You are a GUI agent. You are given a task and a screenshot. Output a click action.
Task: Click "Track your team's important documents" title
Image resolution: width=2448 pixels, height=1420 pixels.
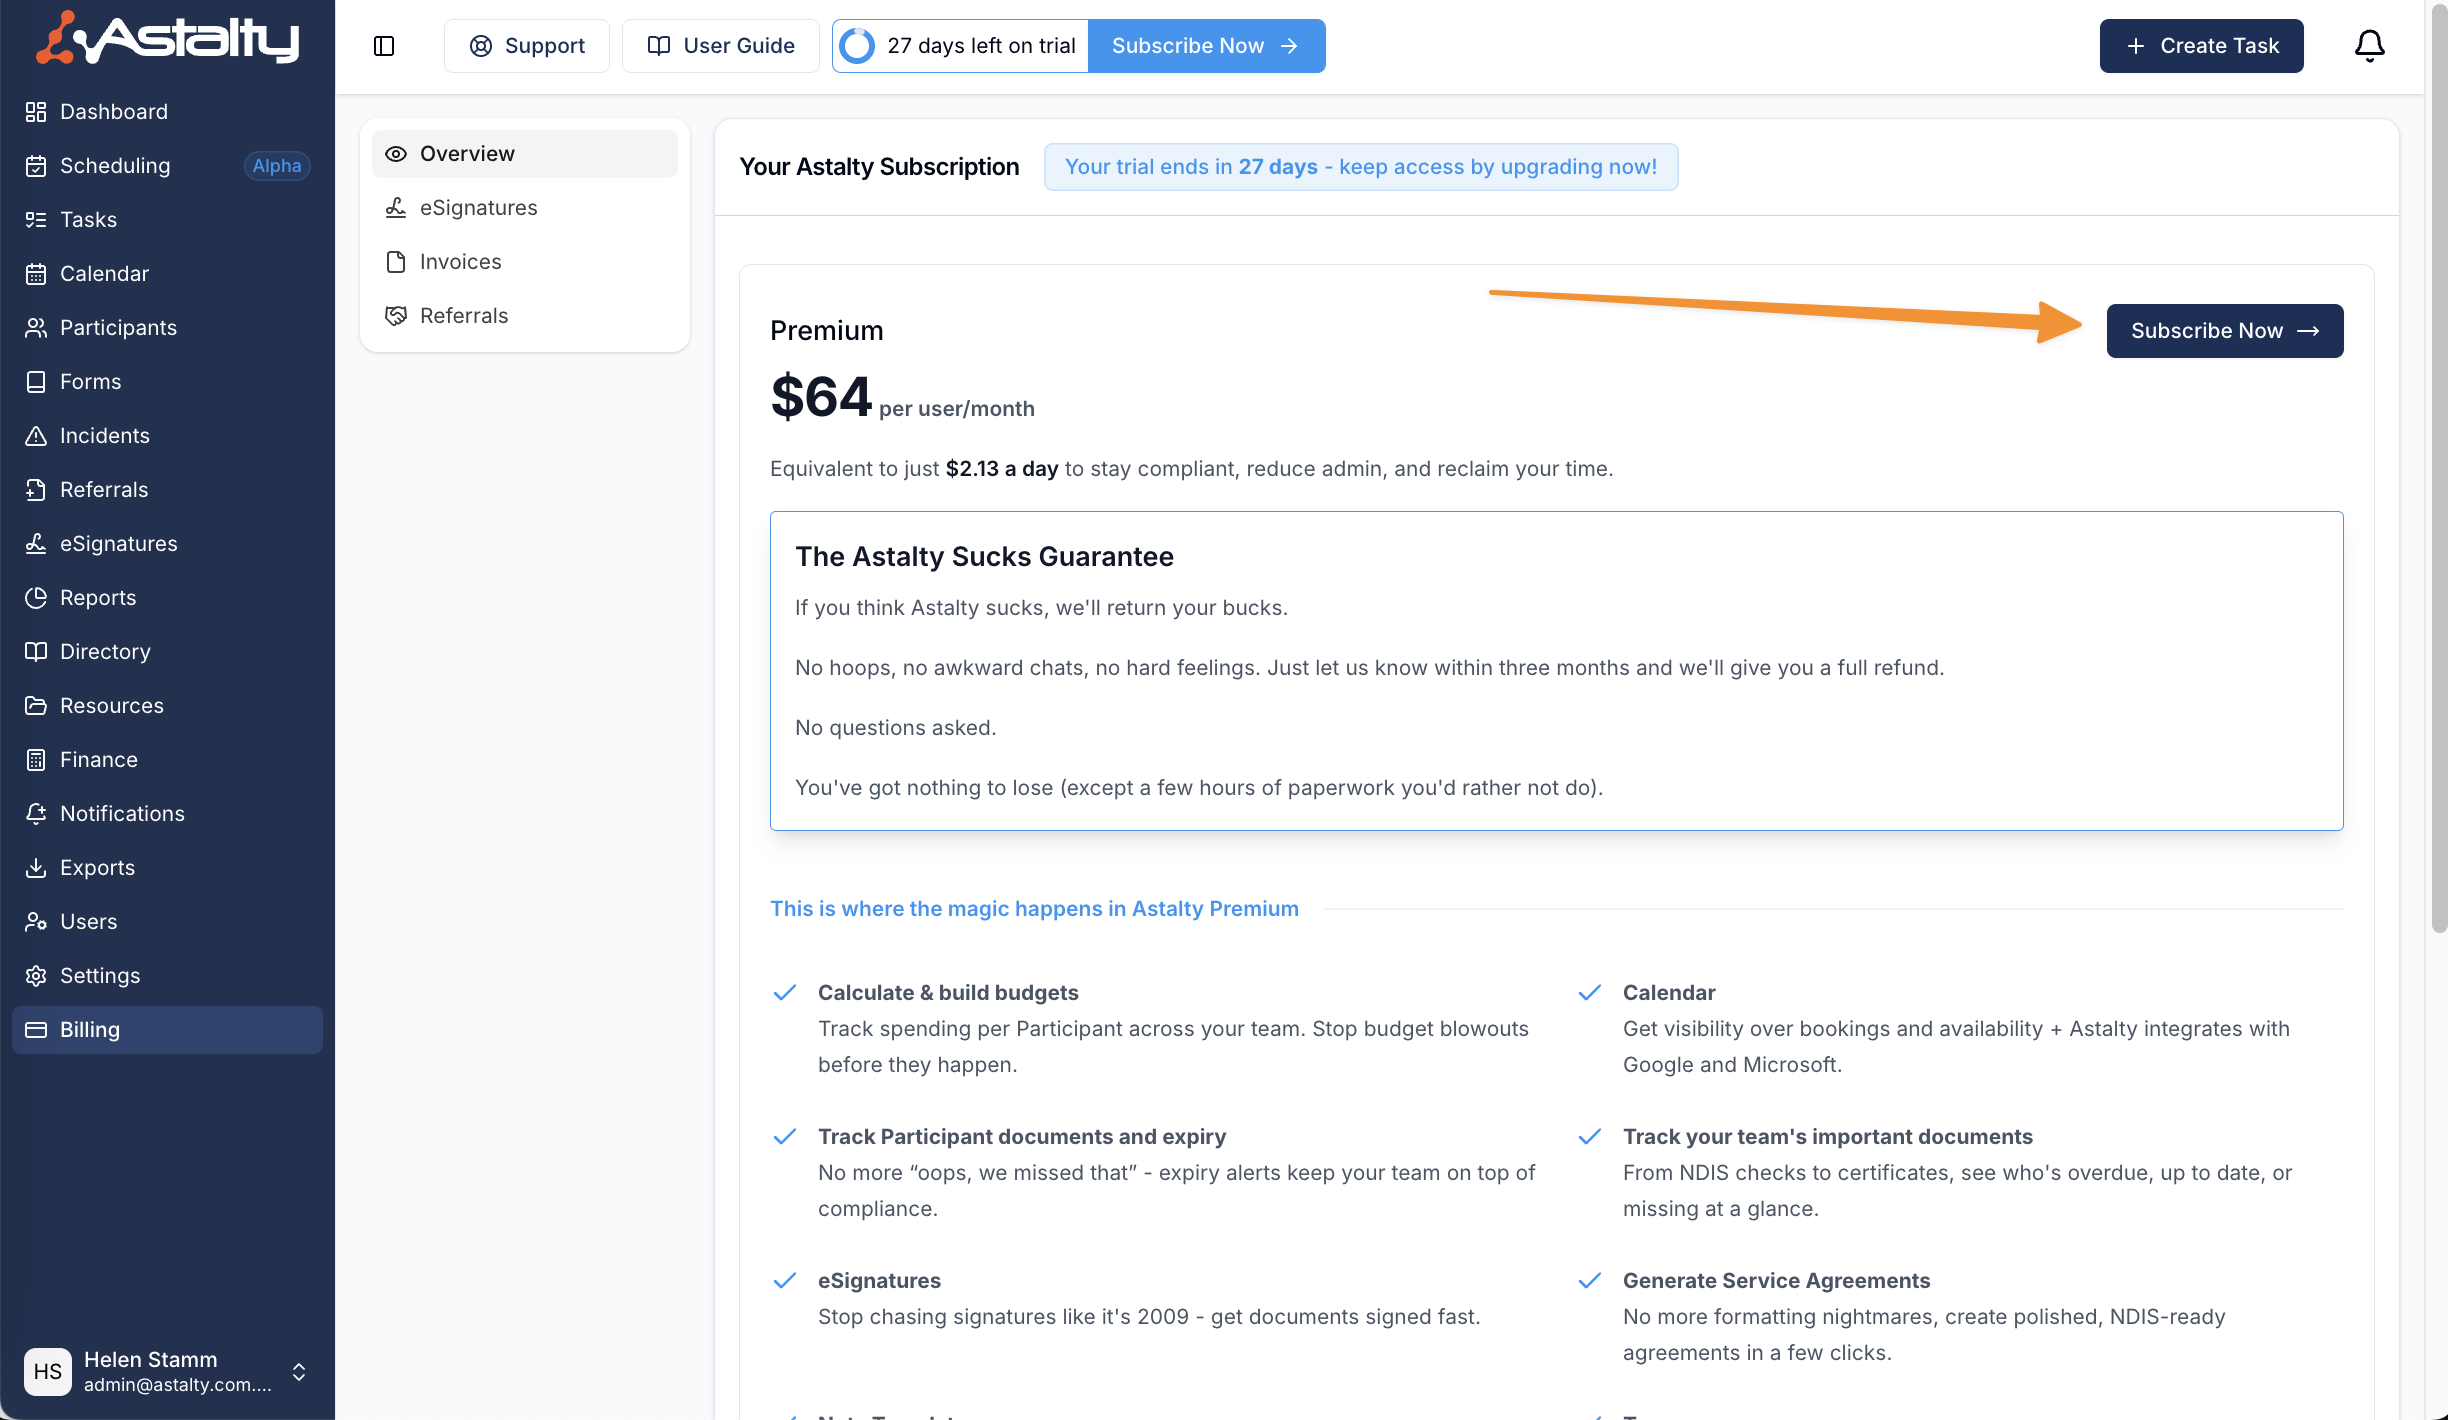pyautogui.click(x=1828, y=1136)
